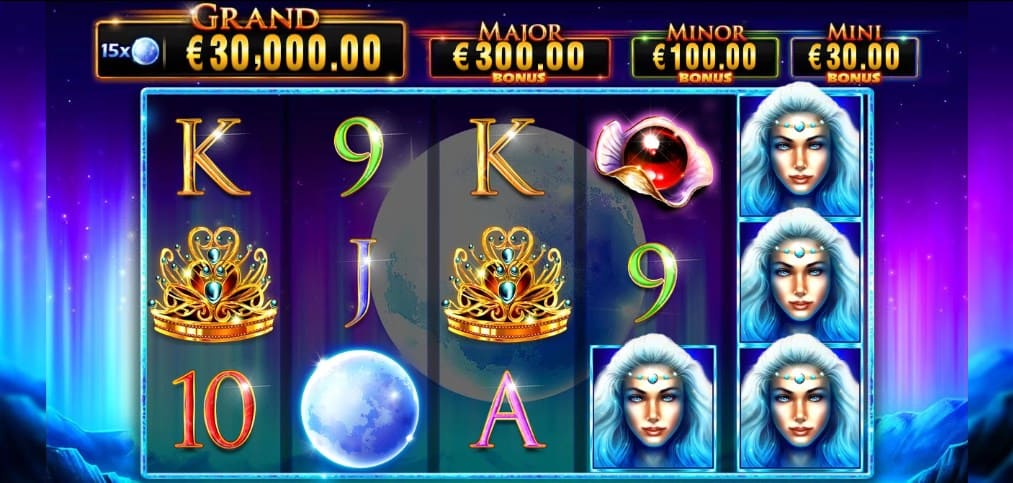Screen dimensions: 1013x483
Task: Click the 15x moon orb counter
Action: click(x=130, y=51)
